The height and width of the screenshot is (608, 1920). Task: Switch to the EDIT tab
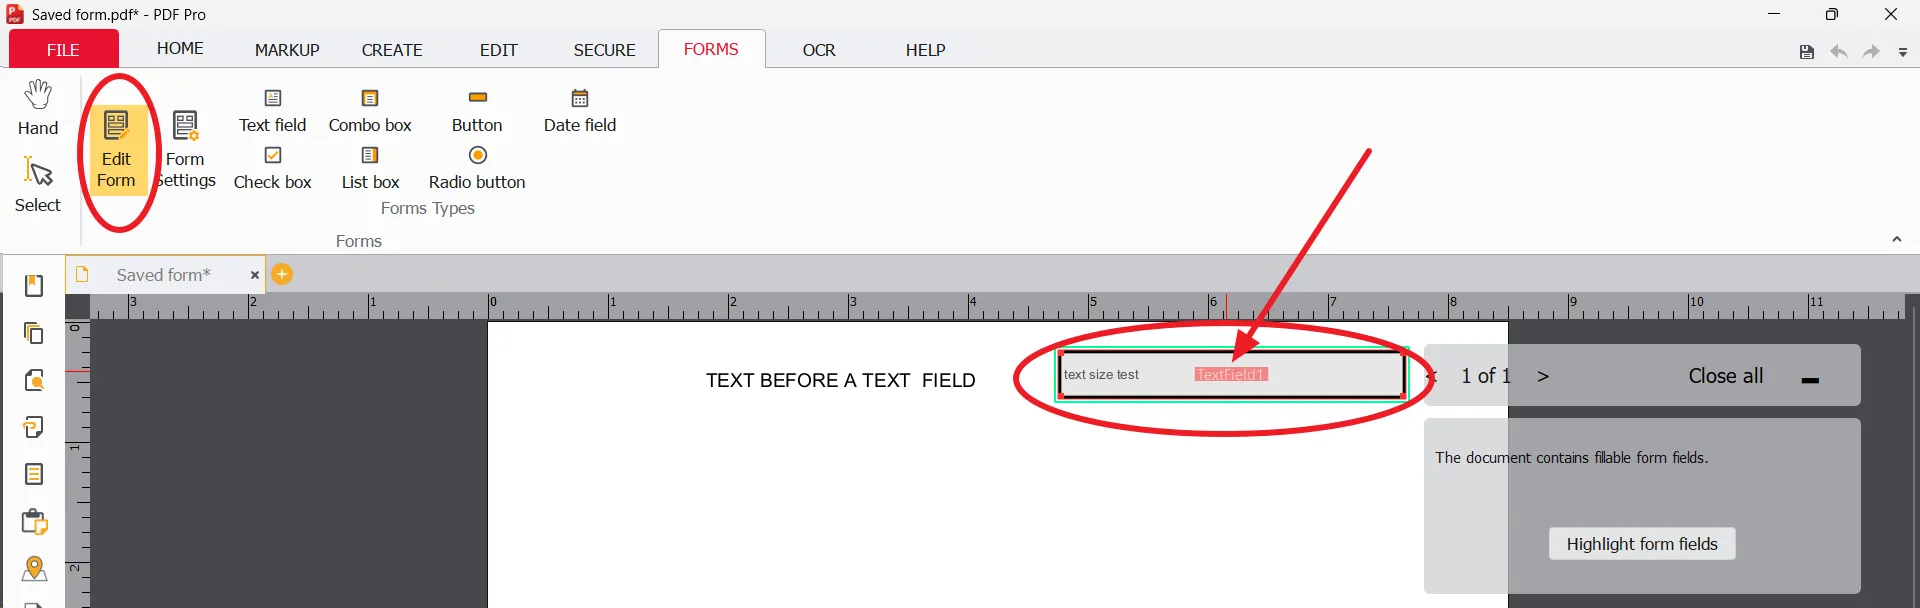[498, 50]
